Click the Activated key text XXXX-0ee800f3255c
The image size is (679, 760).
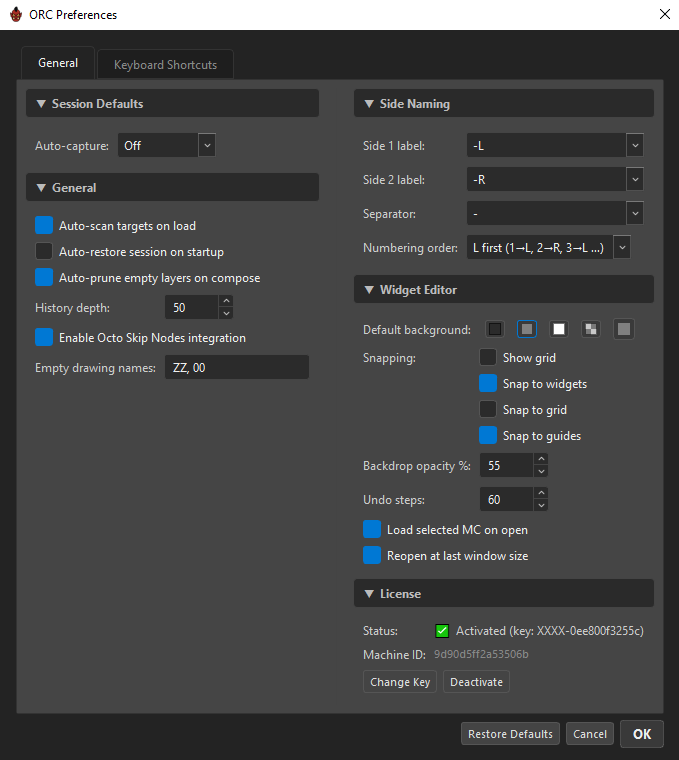pos(589,631)
